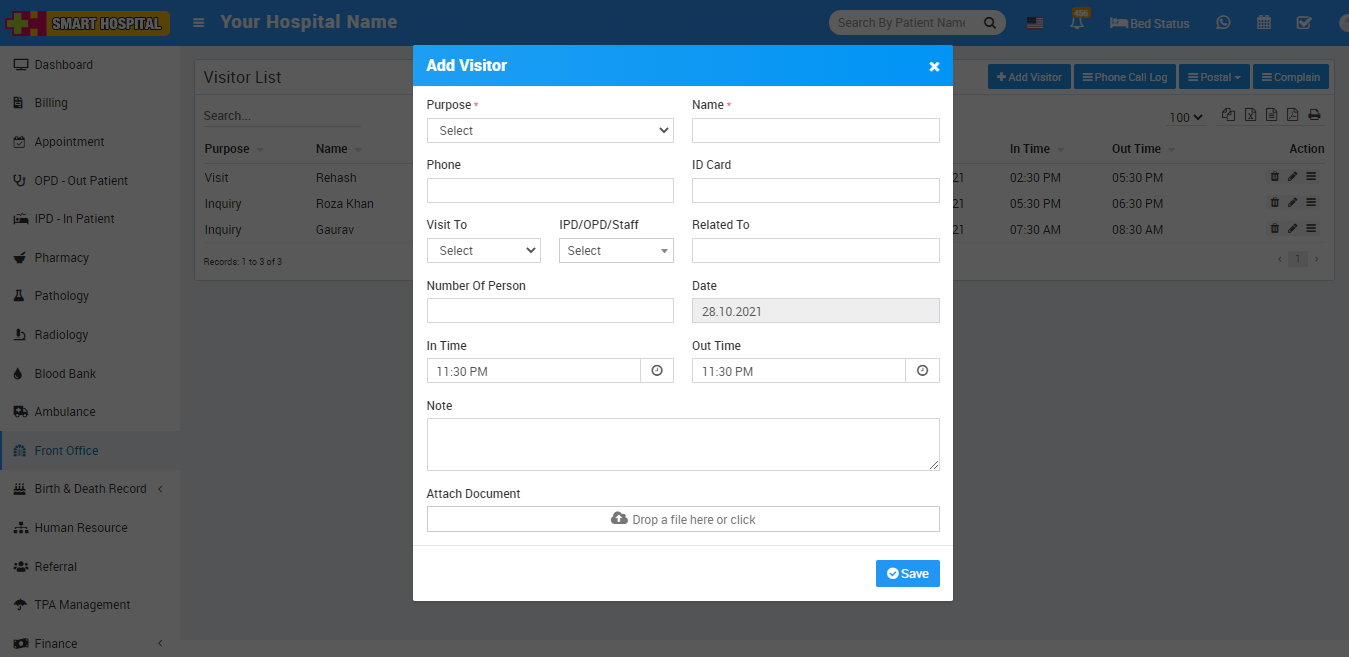This screenshot has width=1349, height=657.
Task: Click the print icon in visitor list
Action: [x=1314, y=115]
